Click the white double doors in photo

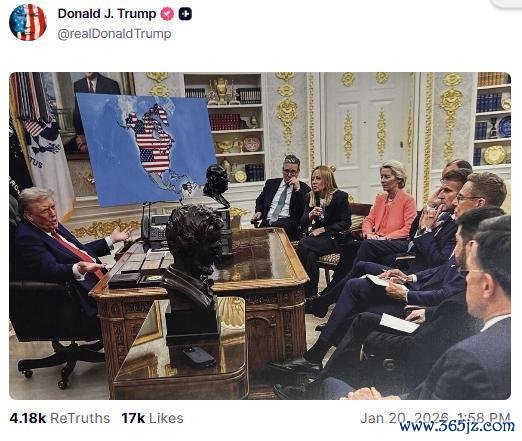click(369, 133)
